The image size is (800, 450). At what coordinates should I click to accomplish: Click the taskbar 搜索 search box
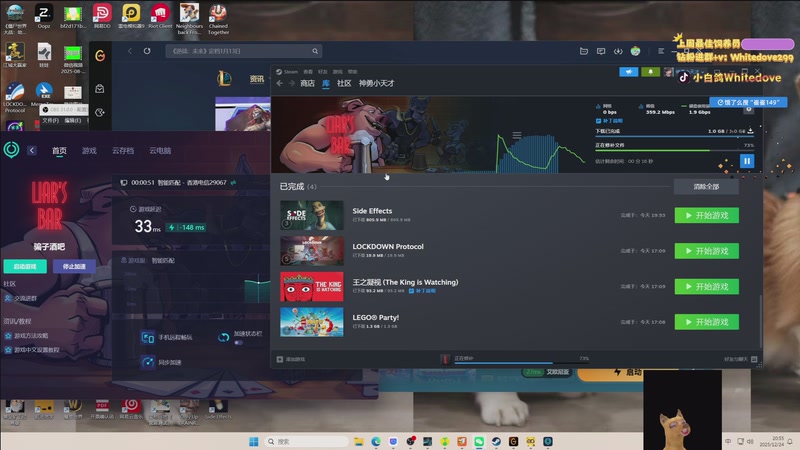pos(308,441)
